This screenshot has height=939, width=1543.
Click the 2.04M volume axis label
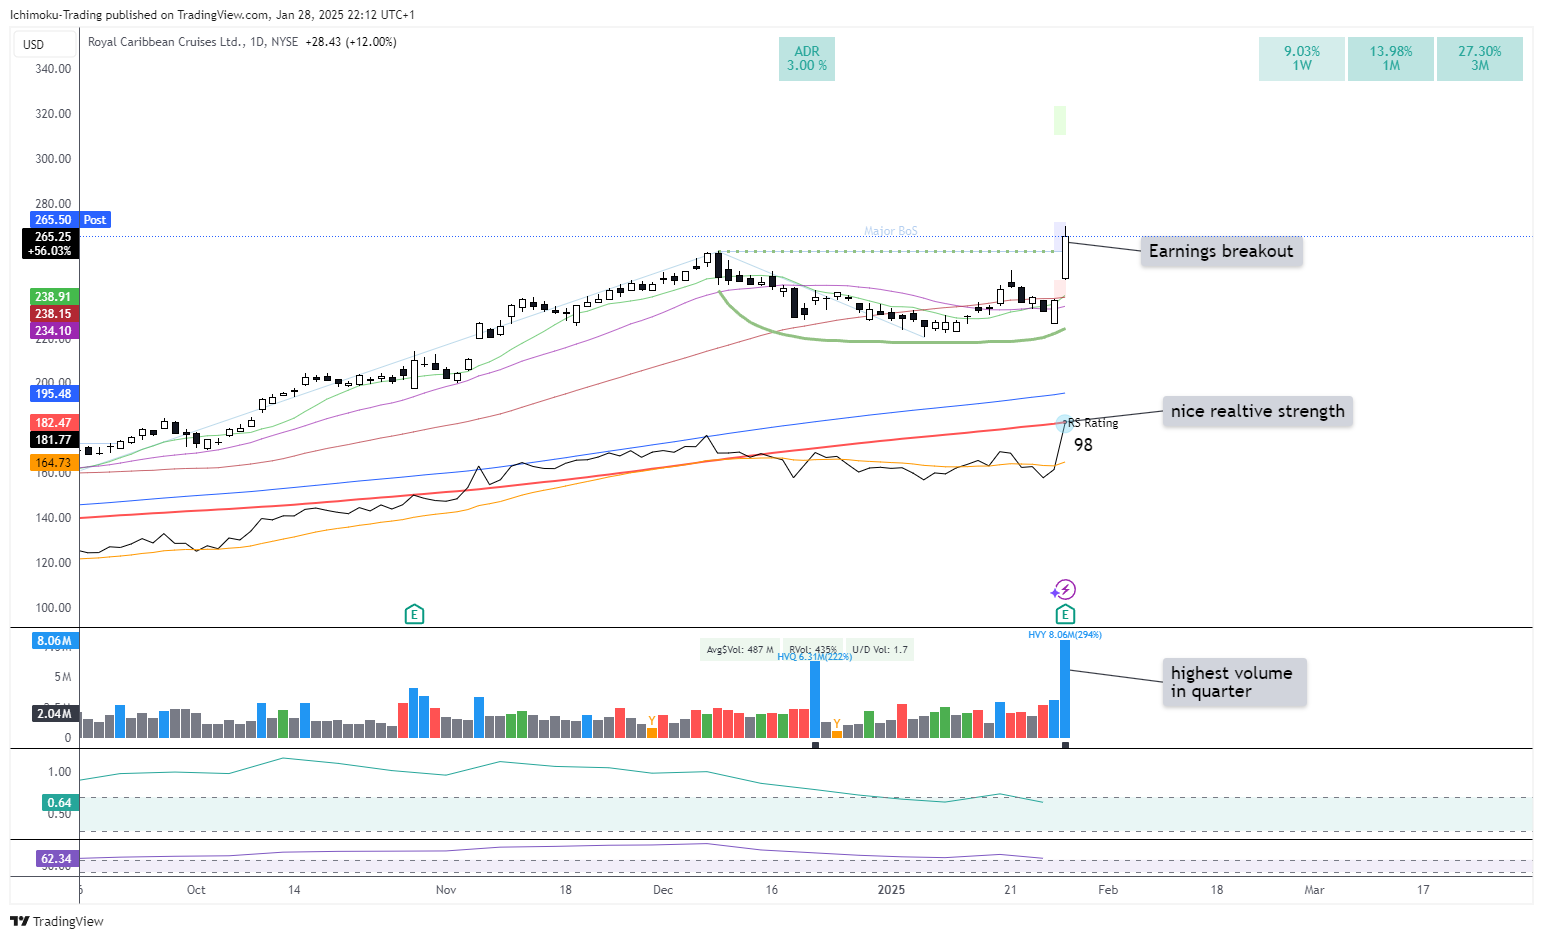click(x=54, y=714)
